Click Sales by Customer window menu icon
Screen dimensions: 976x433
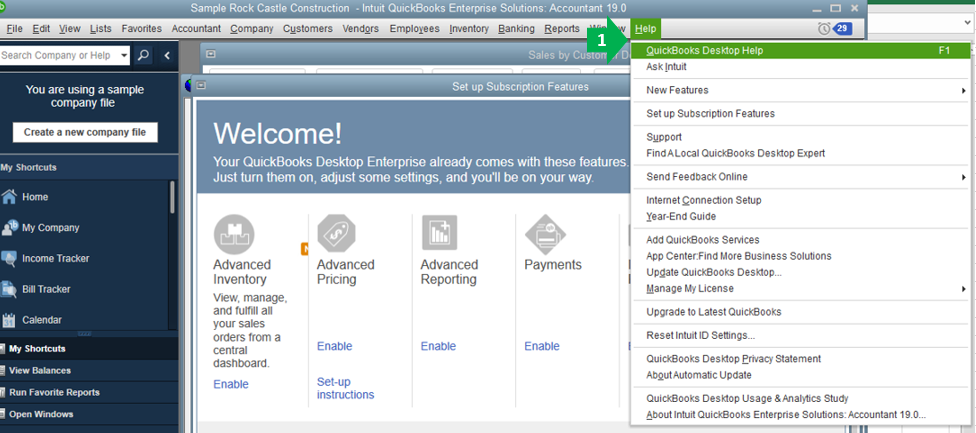click(210, 55)
